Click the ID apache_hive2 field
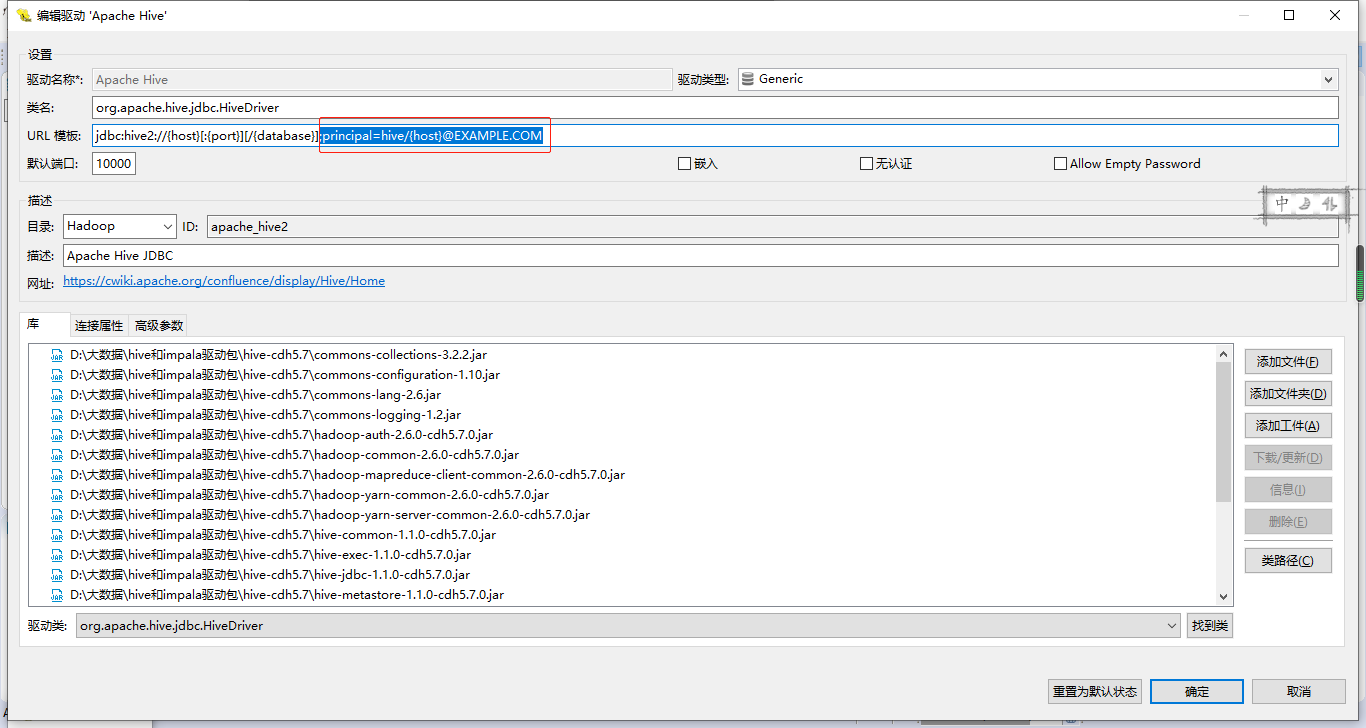Screen dimensions: 1366x728 coord(772,227)
